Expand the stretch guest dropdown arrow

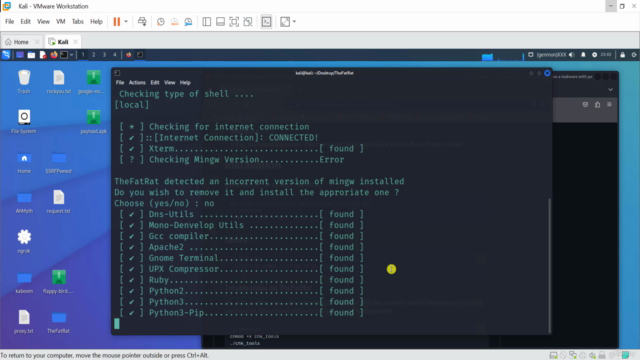pyautogui.click(x=294, y=22)
